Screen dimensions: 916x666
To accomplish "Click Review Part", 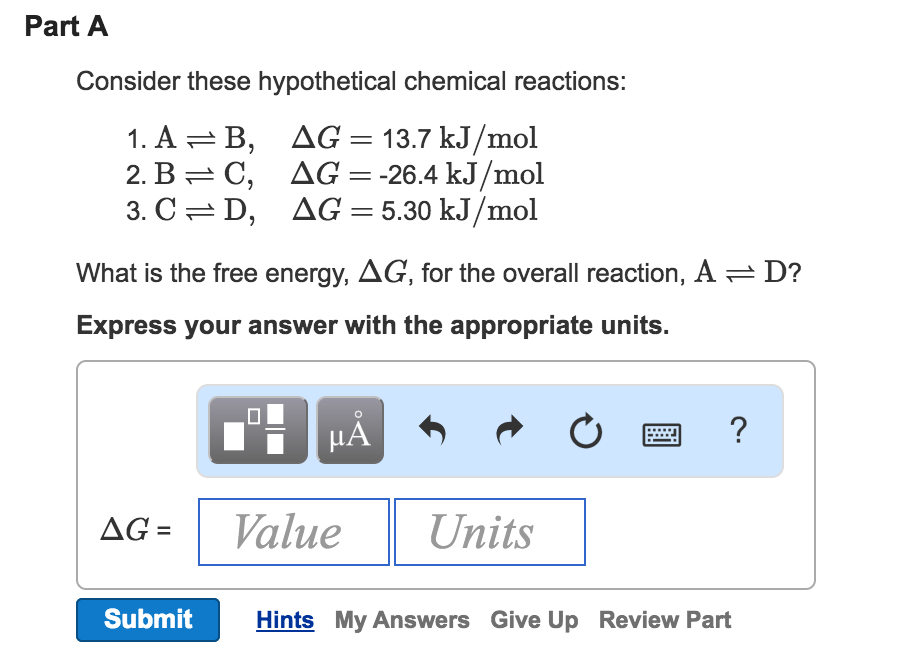I will [x=664, y=620].
